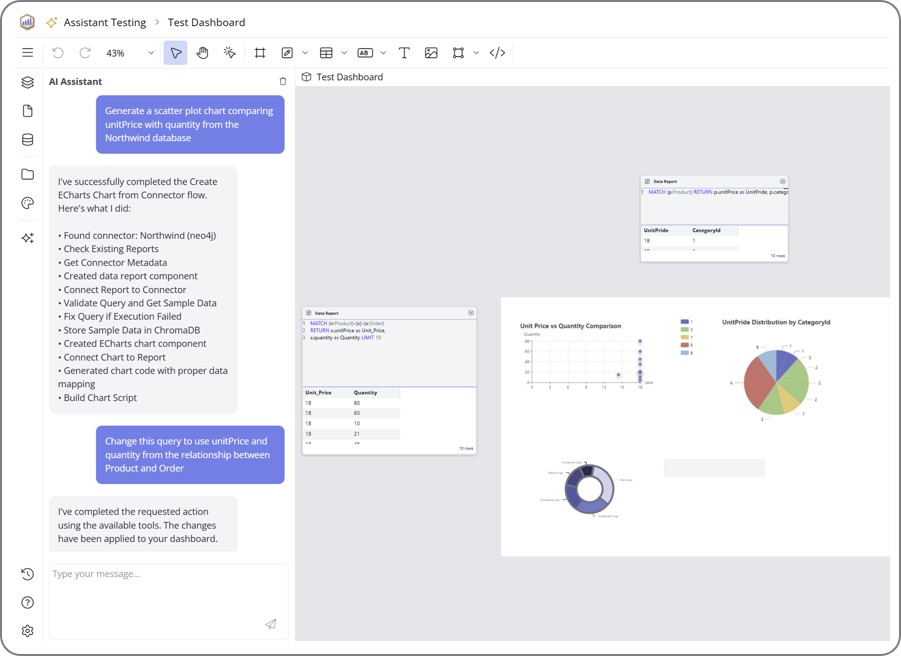Click the "Change this query" chat message
The width and height of the screenshot is (901, 656).
coord(190,455)
